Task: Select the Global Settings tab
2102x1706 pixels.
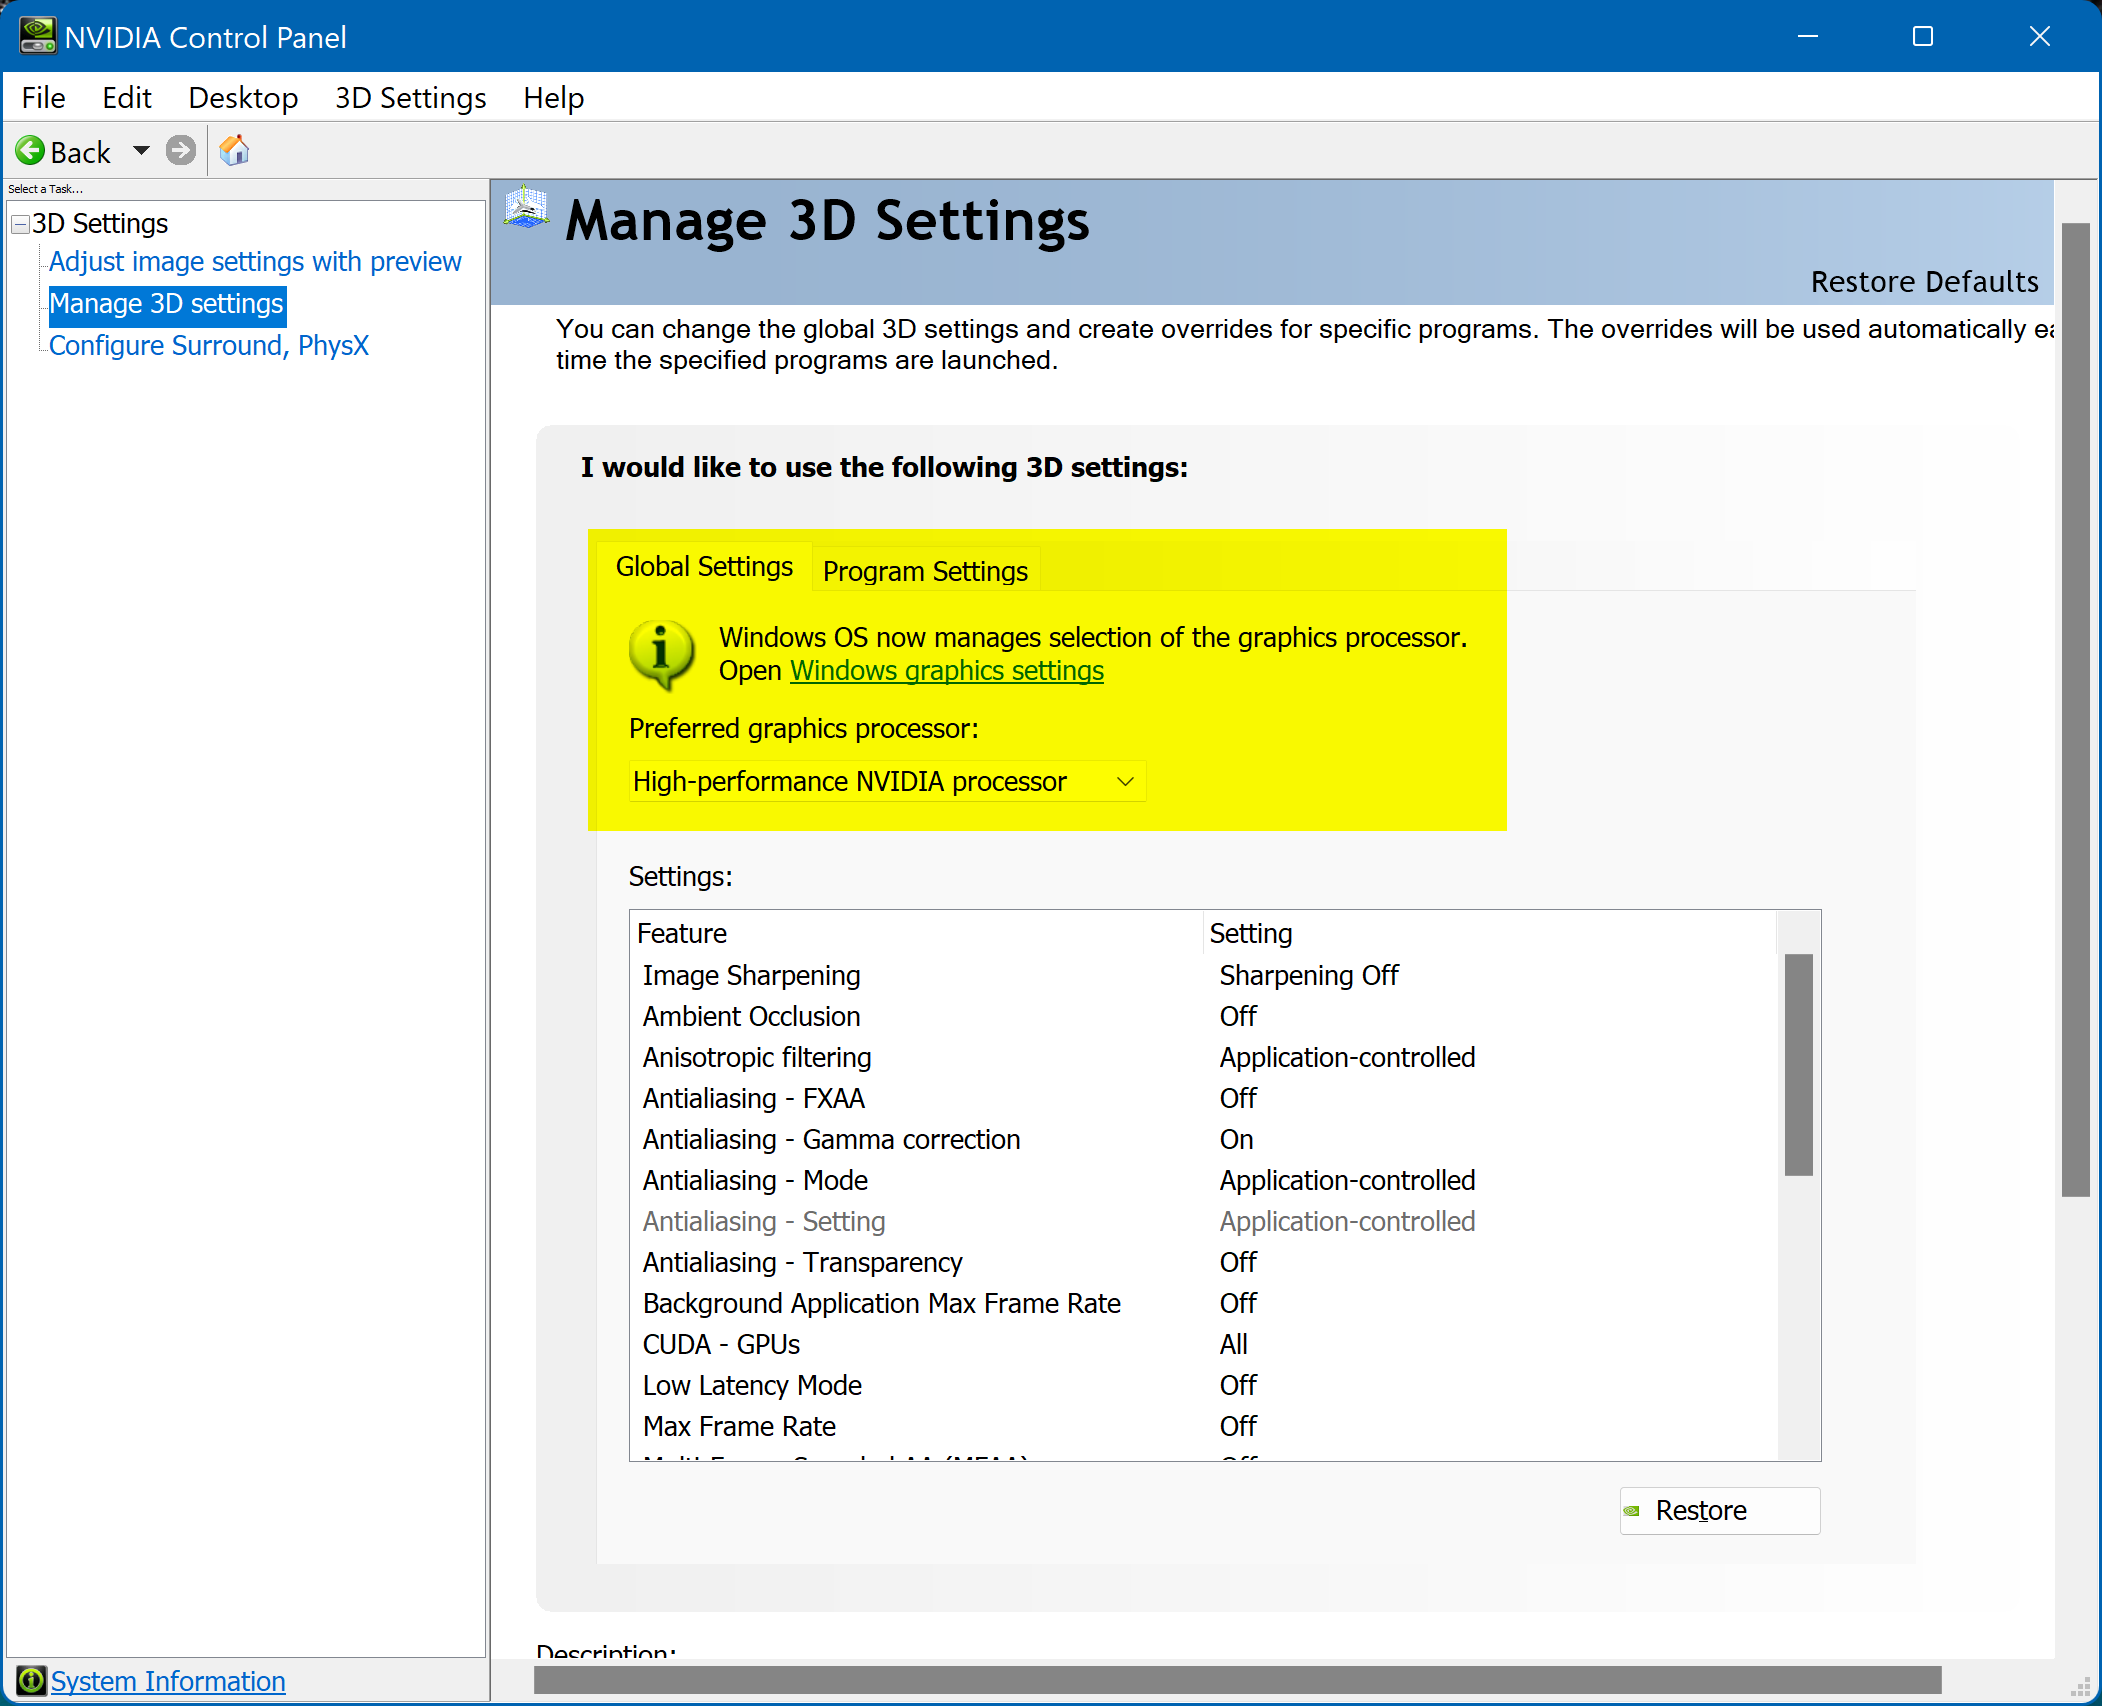Action: (703, 566)
